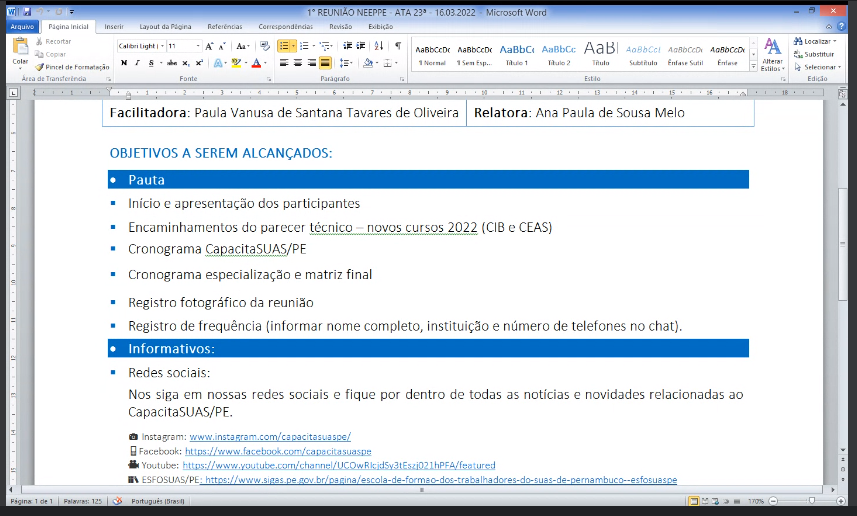Click the Colar (Paste) icon
Screen dimensions: 857x516
[x=20, y=50]
